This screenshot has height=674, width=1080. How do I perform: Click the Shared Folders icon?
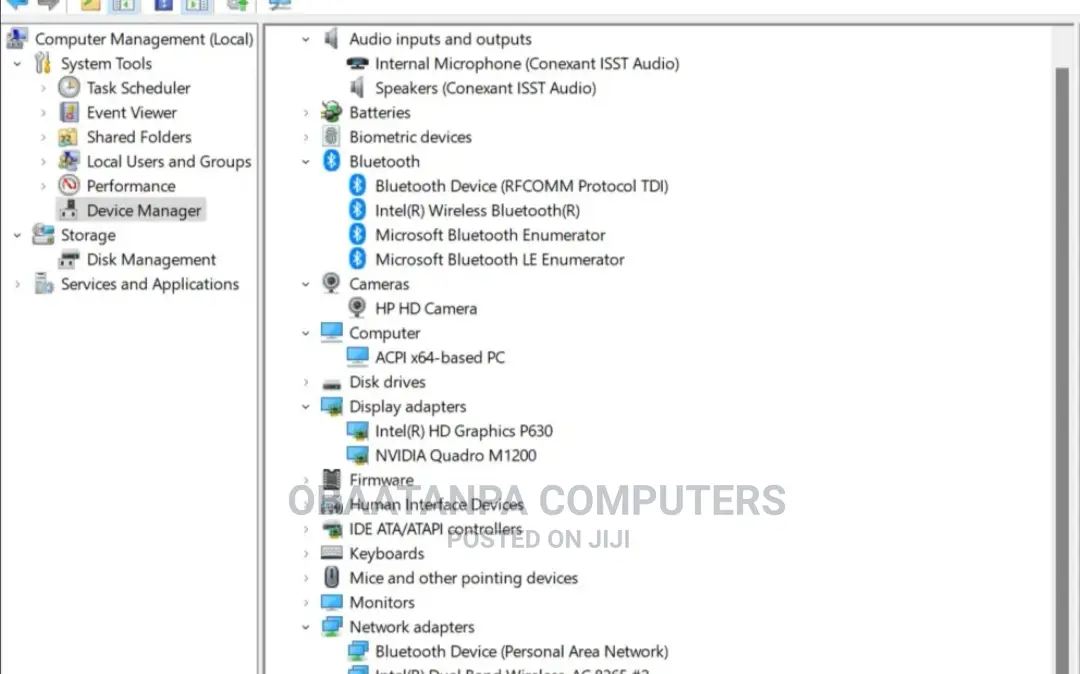click(x=68, y=137)
